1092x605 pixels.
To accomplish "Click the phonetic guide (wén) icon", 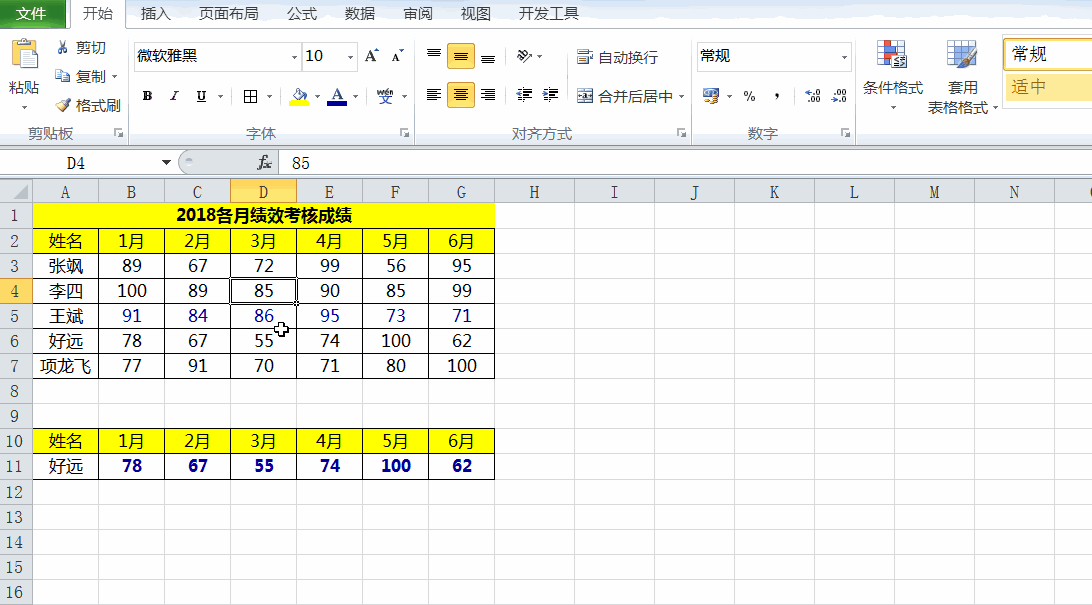I will (385, 96).
